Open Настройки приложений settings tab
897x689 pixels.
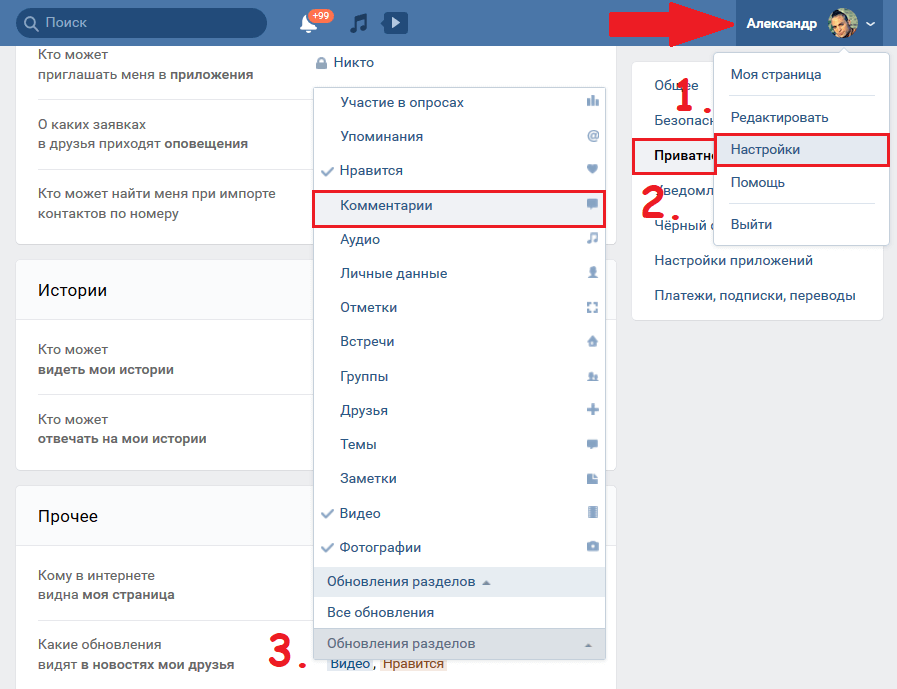733,261
